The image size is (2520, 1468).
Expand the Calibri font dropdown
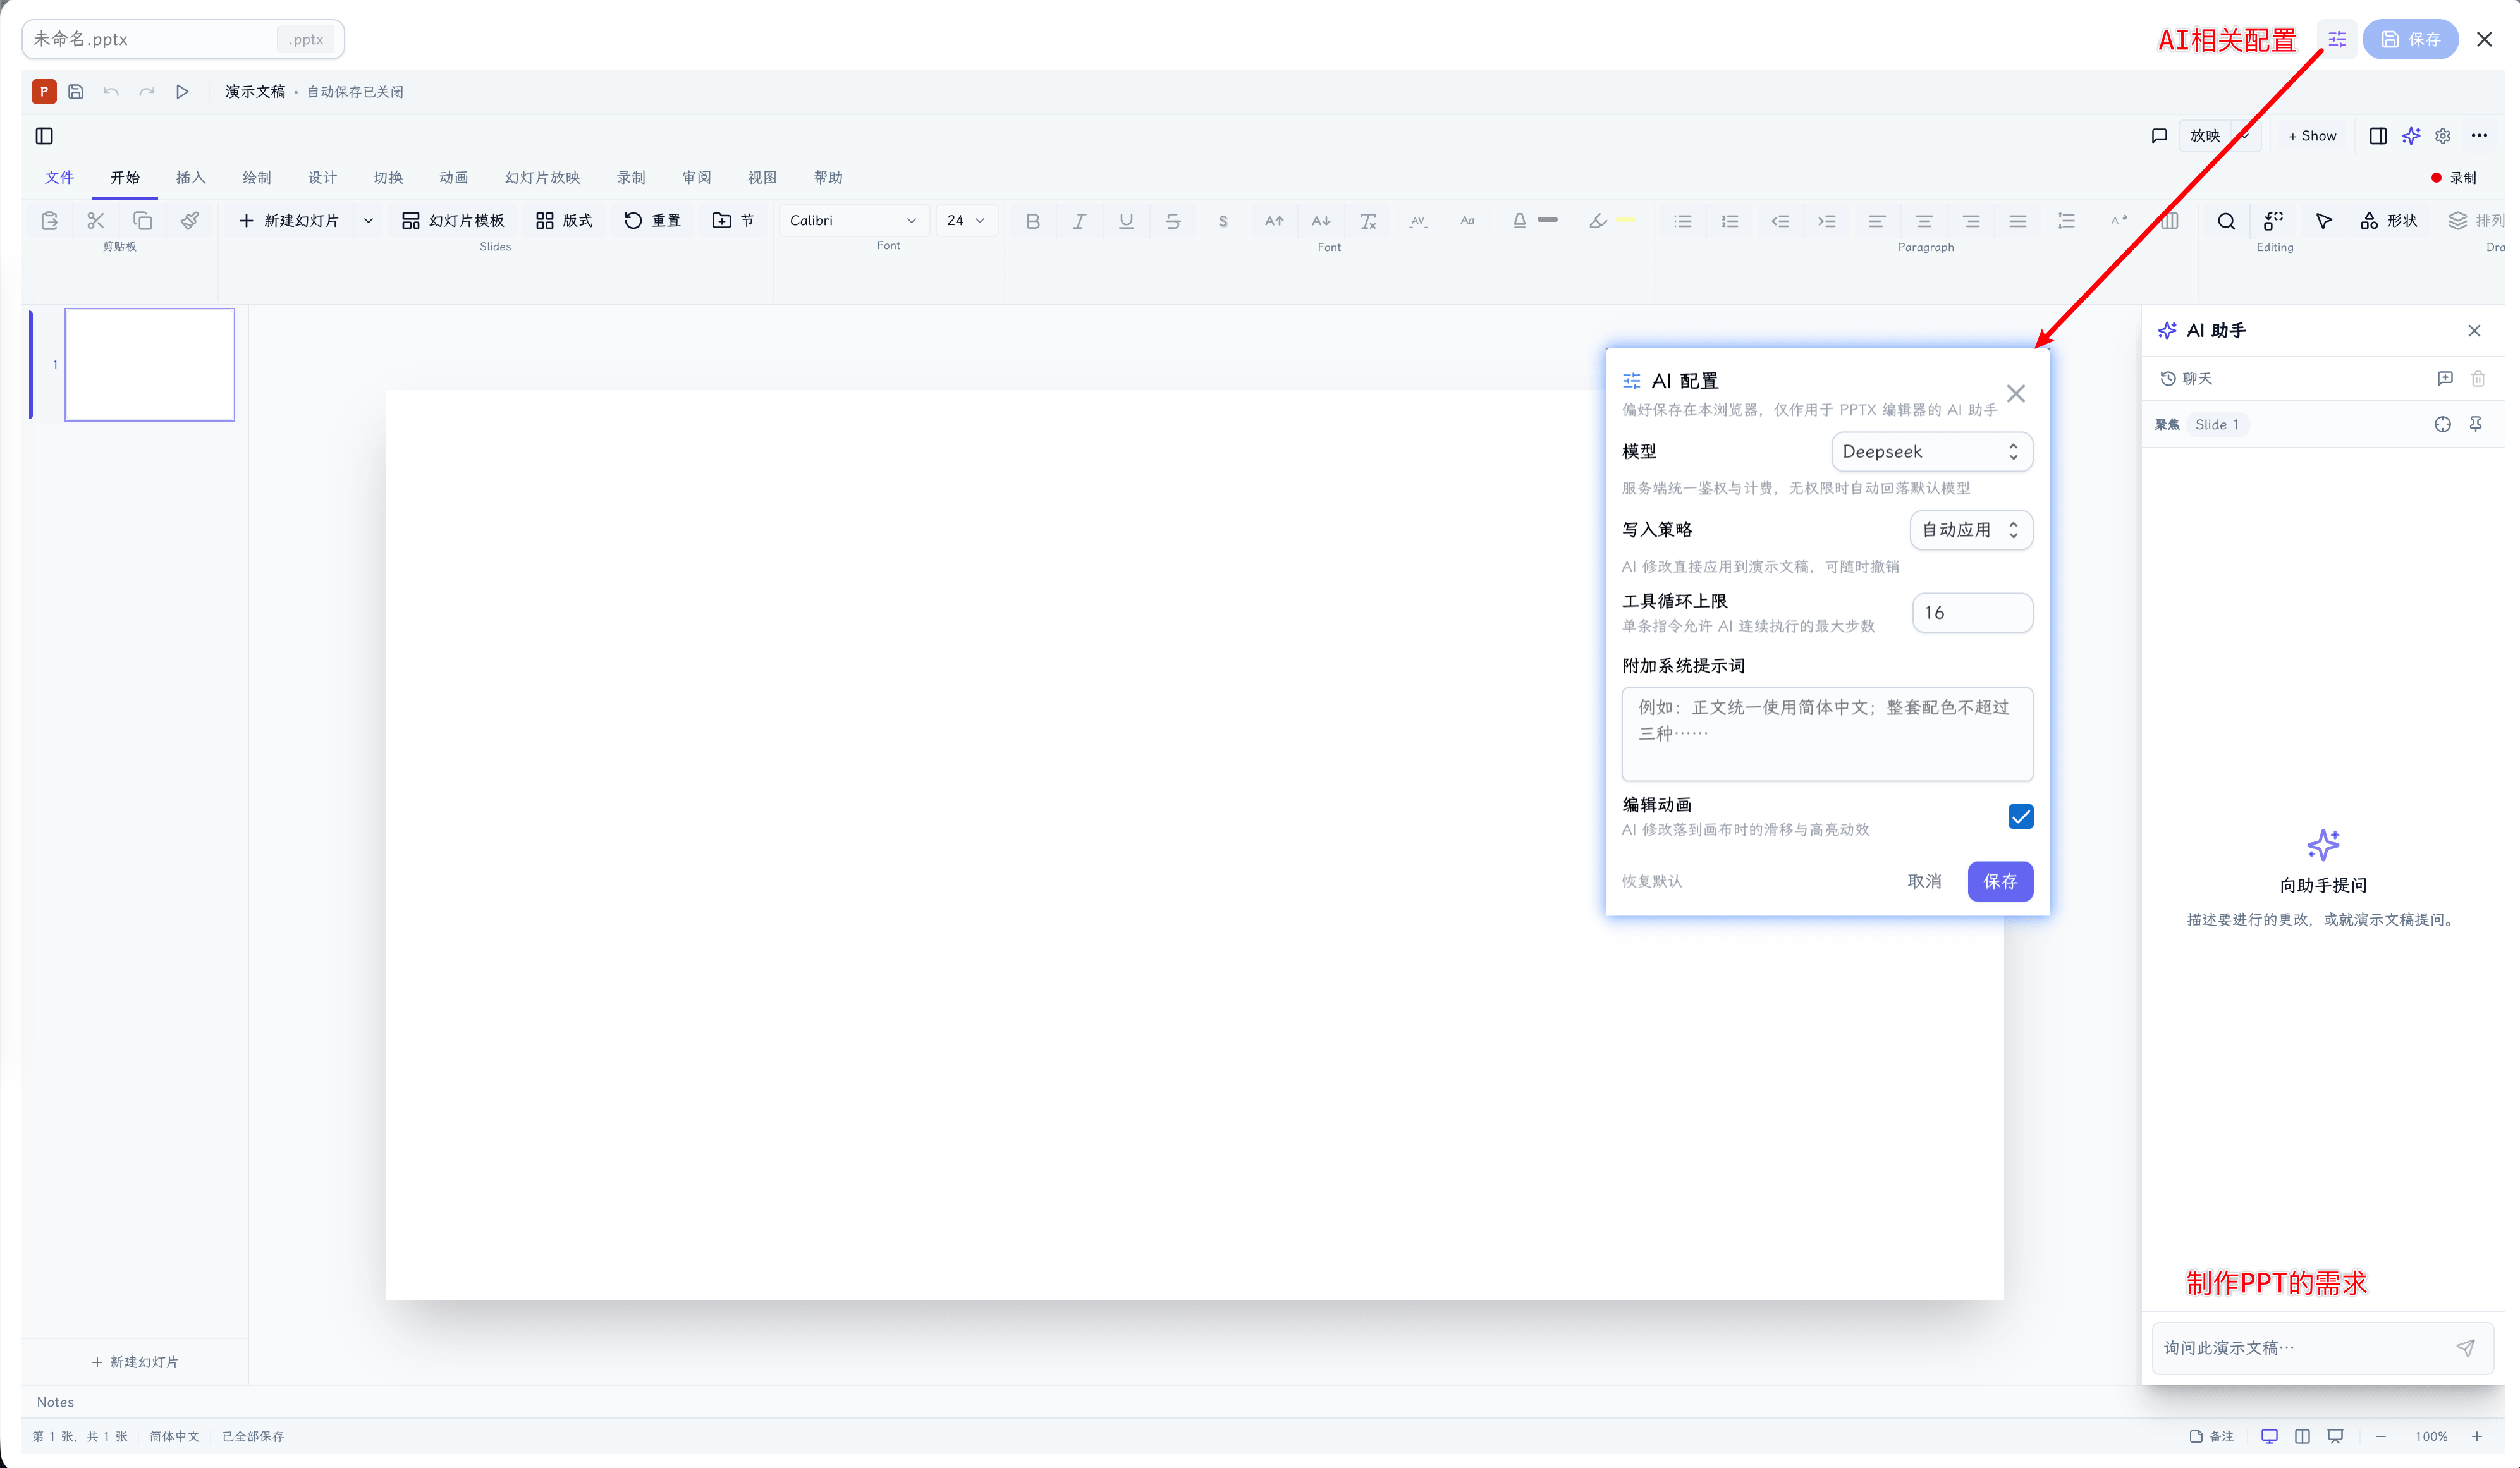(853, 220)
